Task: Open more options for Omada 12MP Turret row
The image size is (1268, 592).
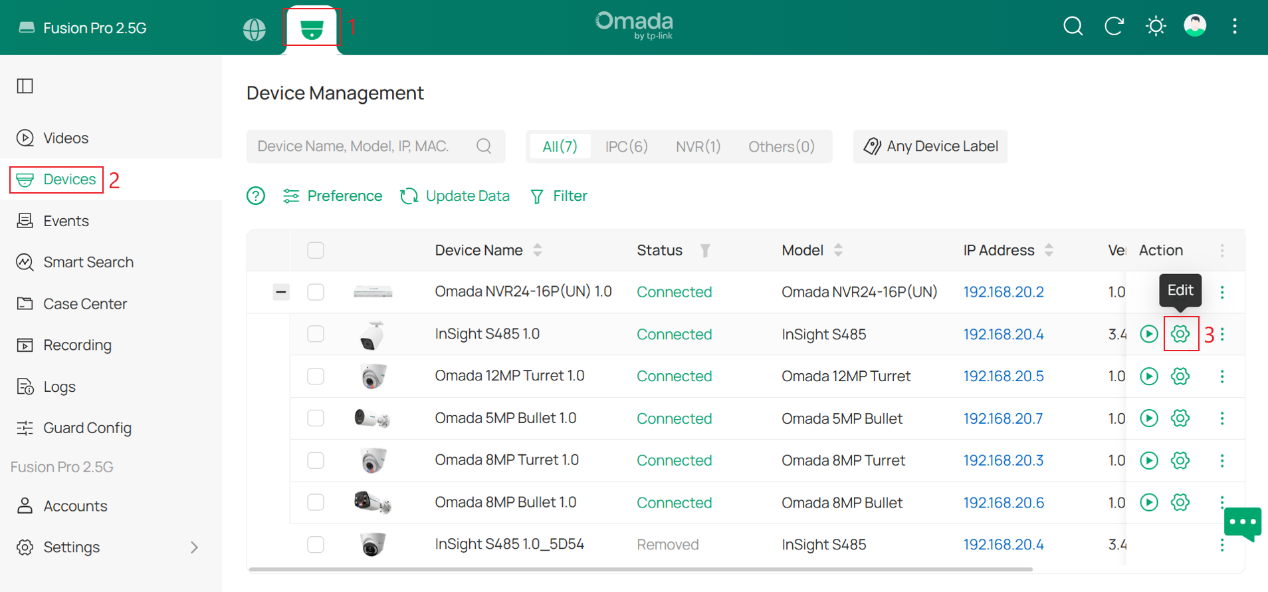Action: [1222, 376]
